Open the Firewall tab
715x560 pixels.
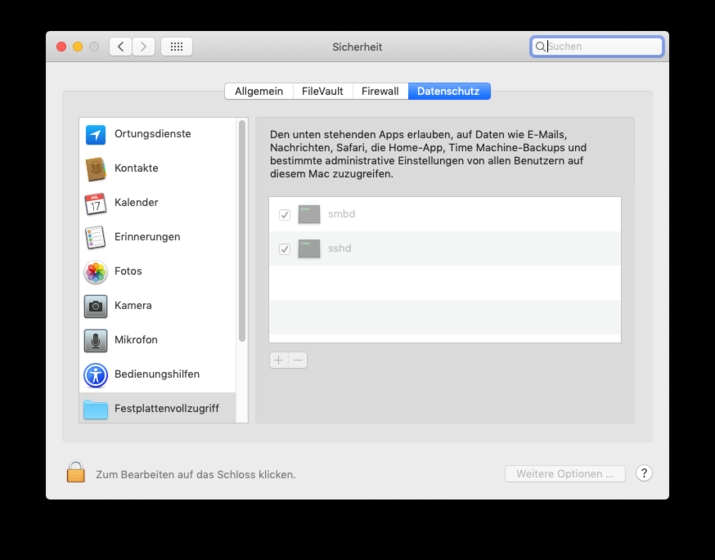click(380, 91)
